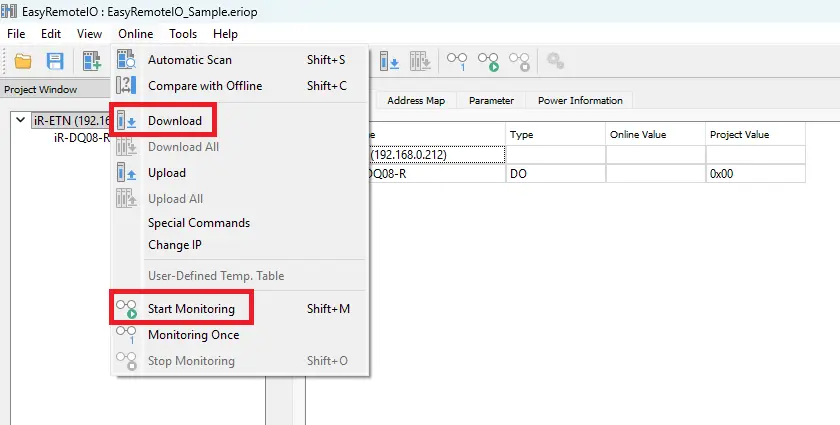
Task: Click the (192.168.0.212) table cell
Action: [x=437, y=155]
